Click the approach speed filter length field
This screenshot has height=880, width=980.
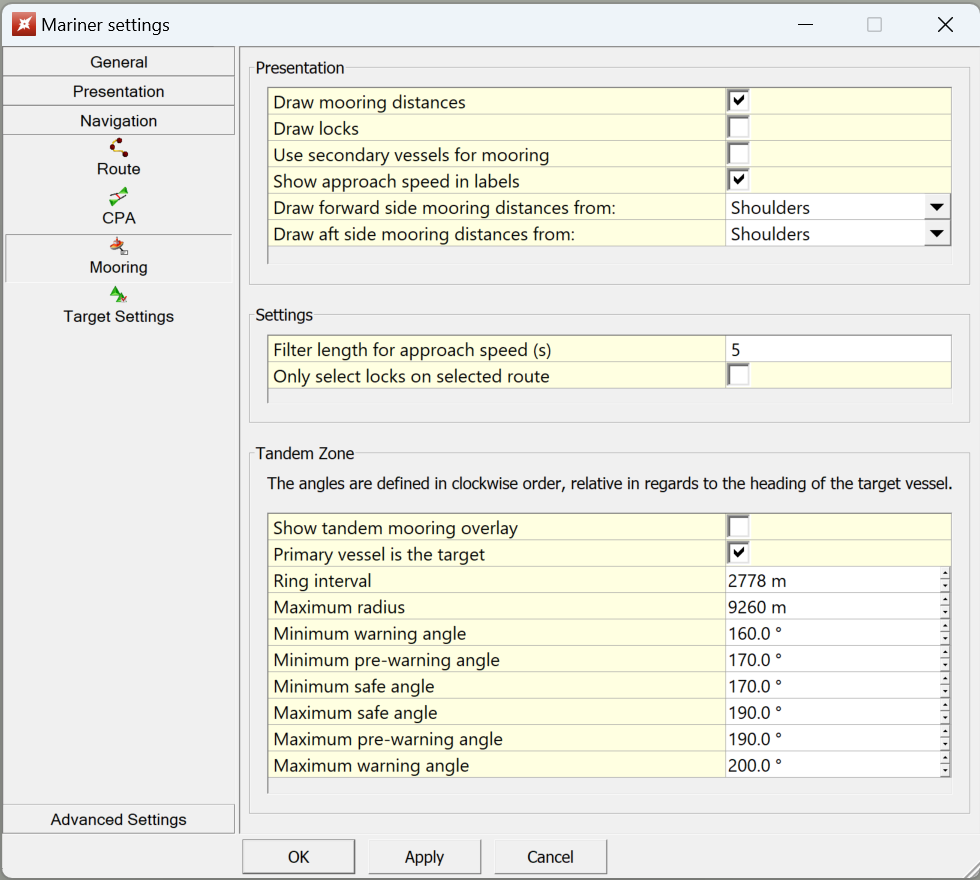837,350
